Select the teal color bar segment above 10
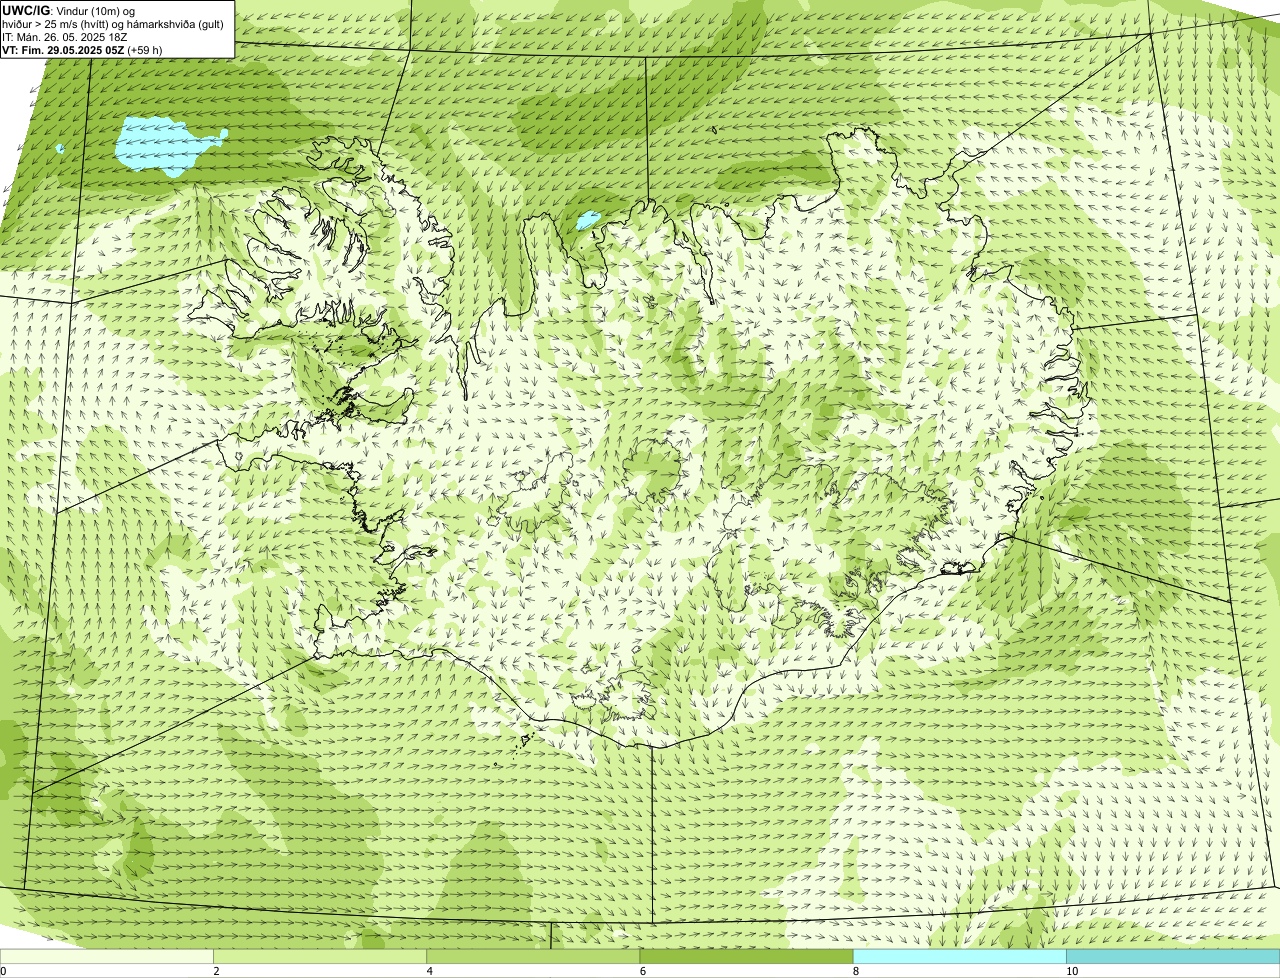This screenshot has width=1280, height=978. pyautogui.click(x=1173, y=957)
